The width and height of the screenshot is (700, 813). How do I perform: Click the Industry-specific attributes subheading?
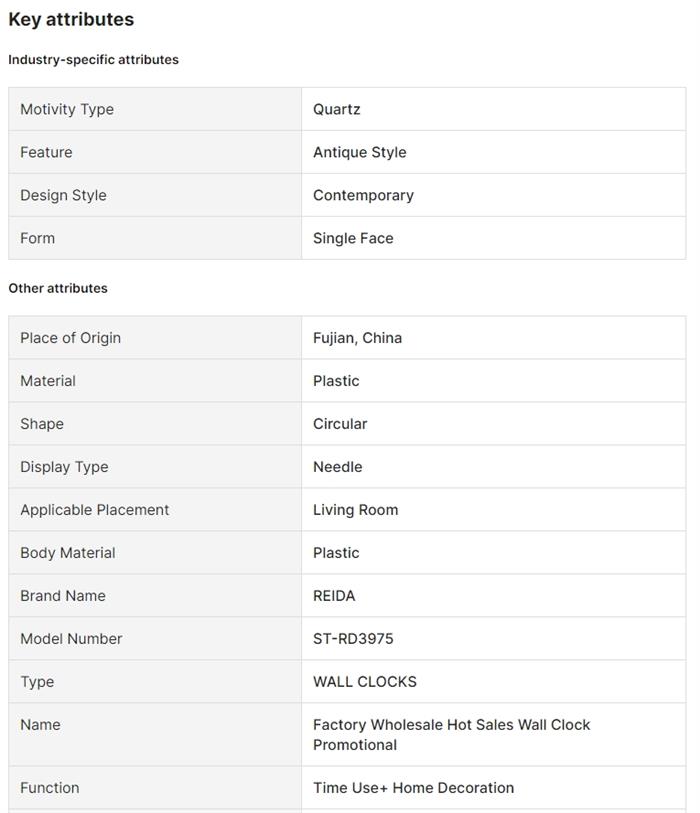click(x=93, y=59)
